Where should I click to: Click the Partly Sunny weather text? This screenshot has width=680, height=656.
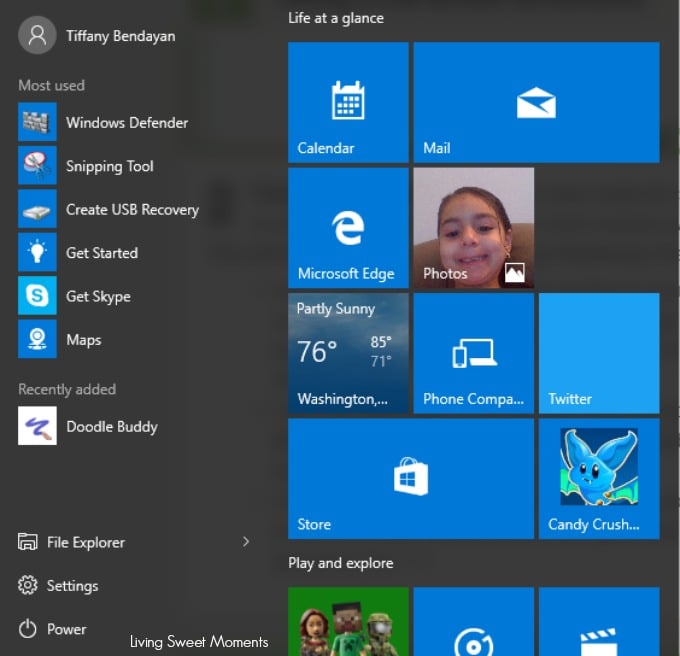[336, 309]
